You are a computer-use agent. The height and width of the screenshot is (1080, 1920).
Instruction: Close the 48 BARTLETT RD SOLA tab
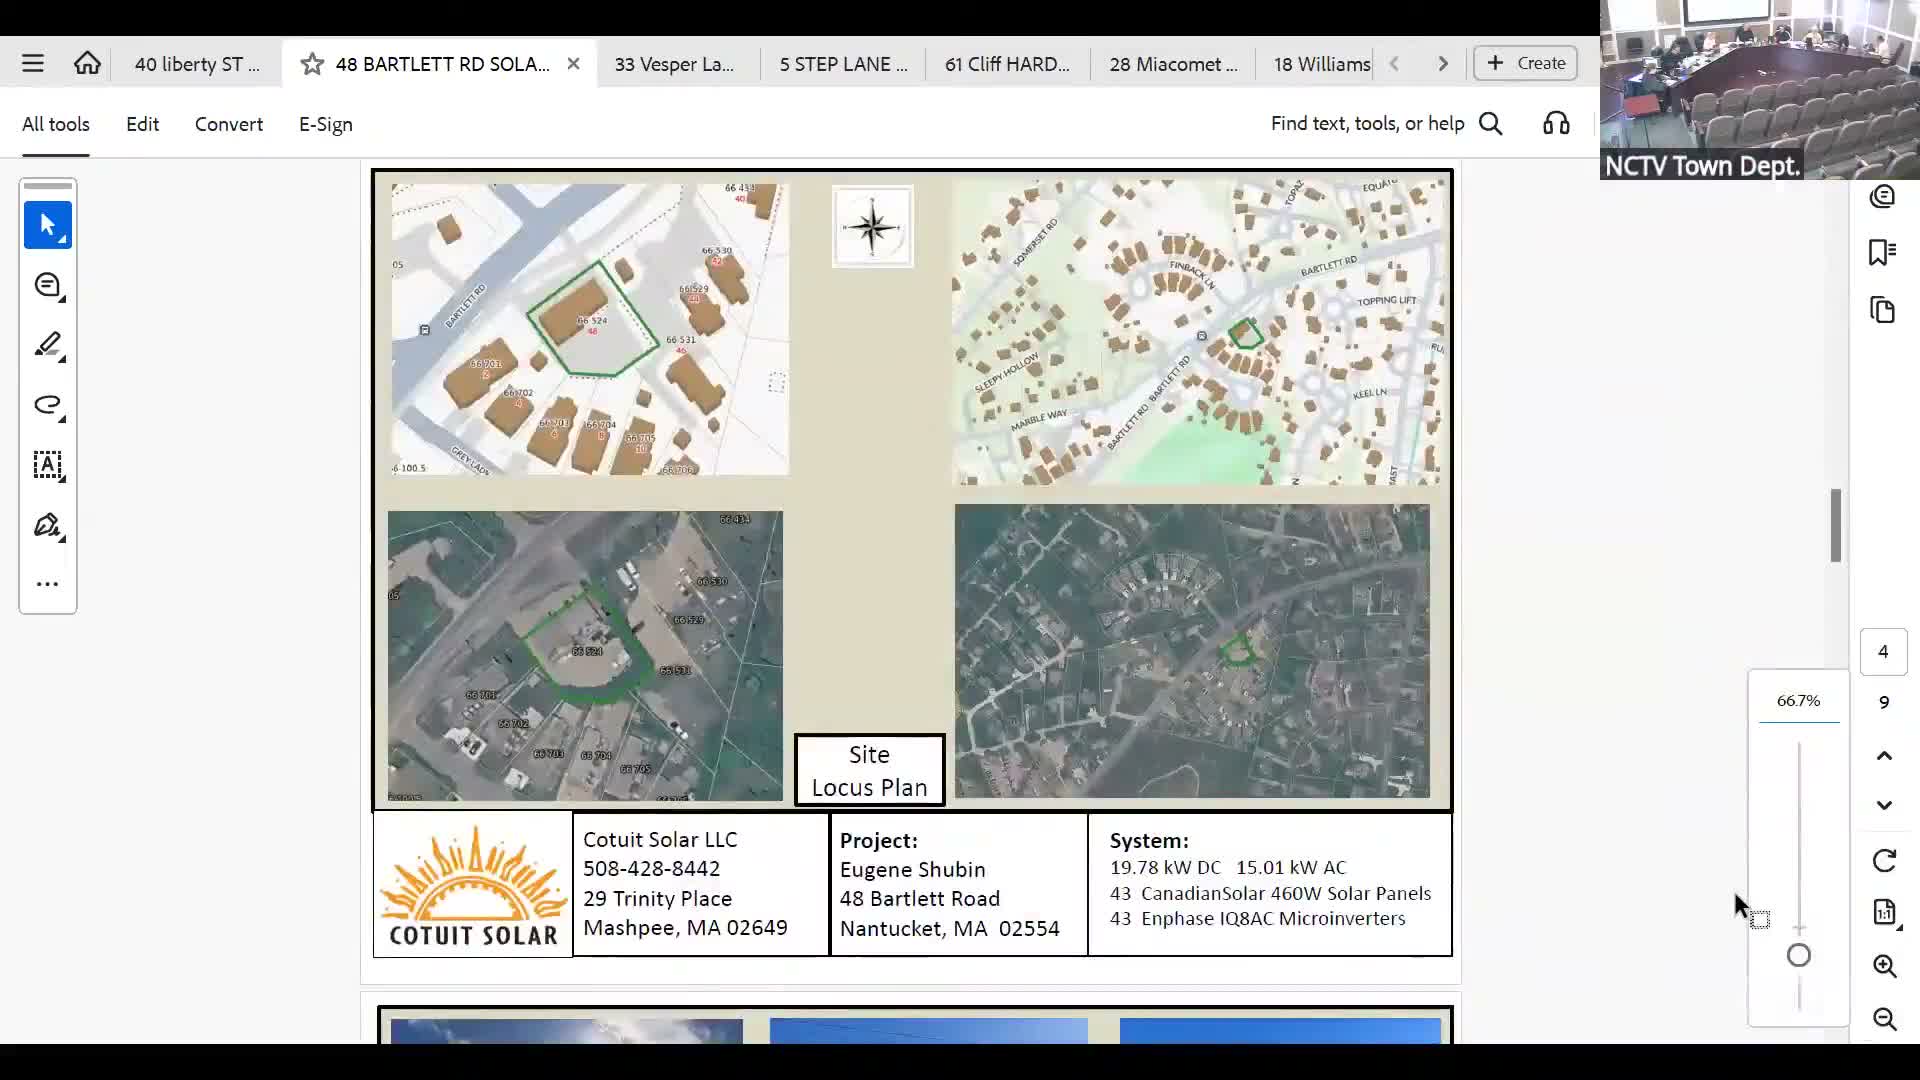pyautogui.click(x=573, y=64)
